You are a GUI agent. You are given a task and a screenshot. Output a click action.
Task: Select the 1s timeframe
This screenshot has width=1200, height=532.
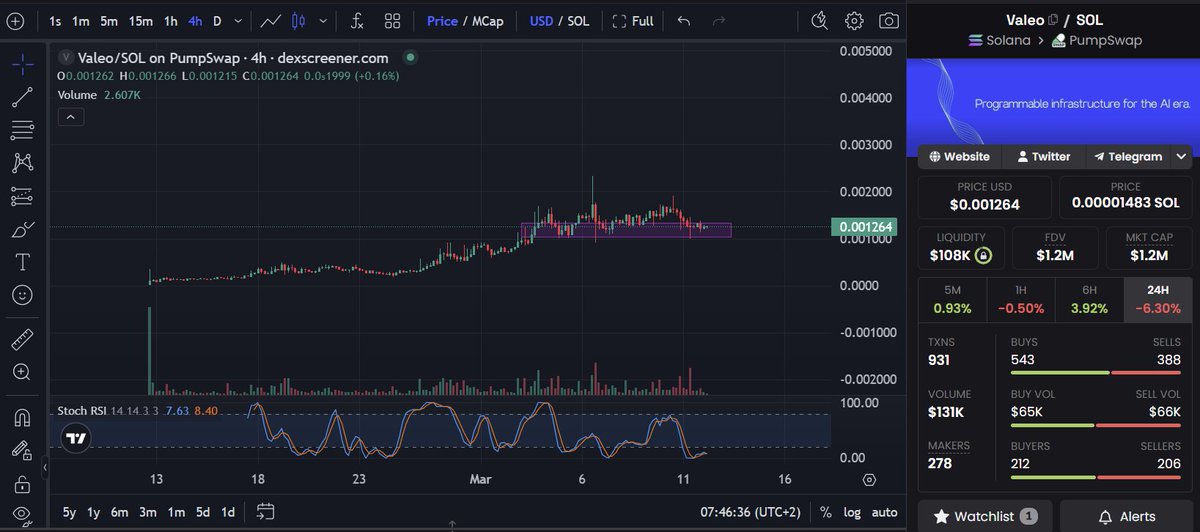tap(55, 21)
